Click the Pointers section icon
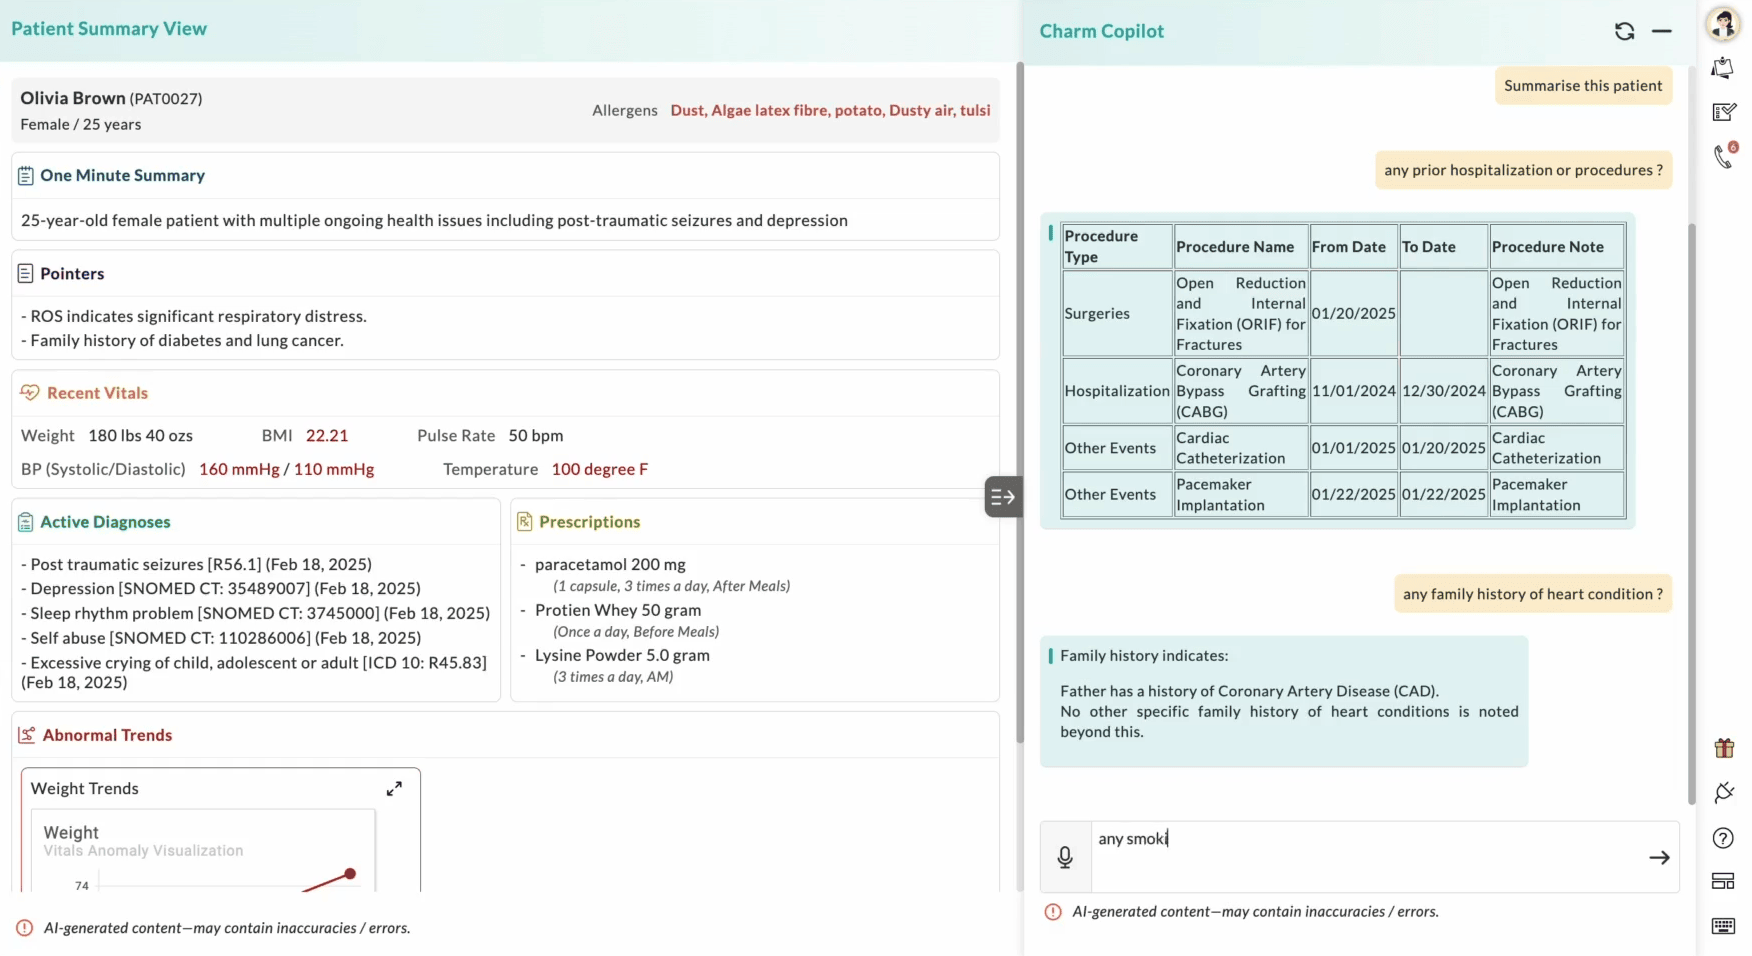1752x956 pixels. point(26,274)
